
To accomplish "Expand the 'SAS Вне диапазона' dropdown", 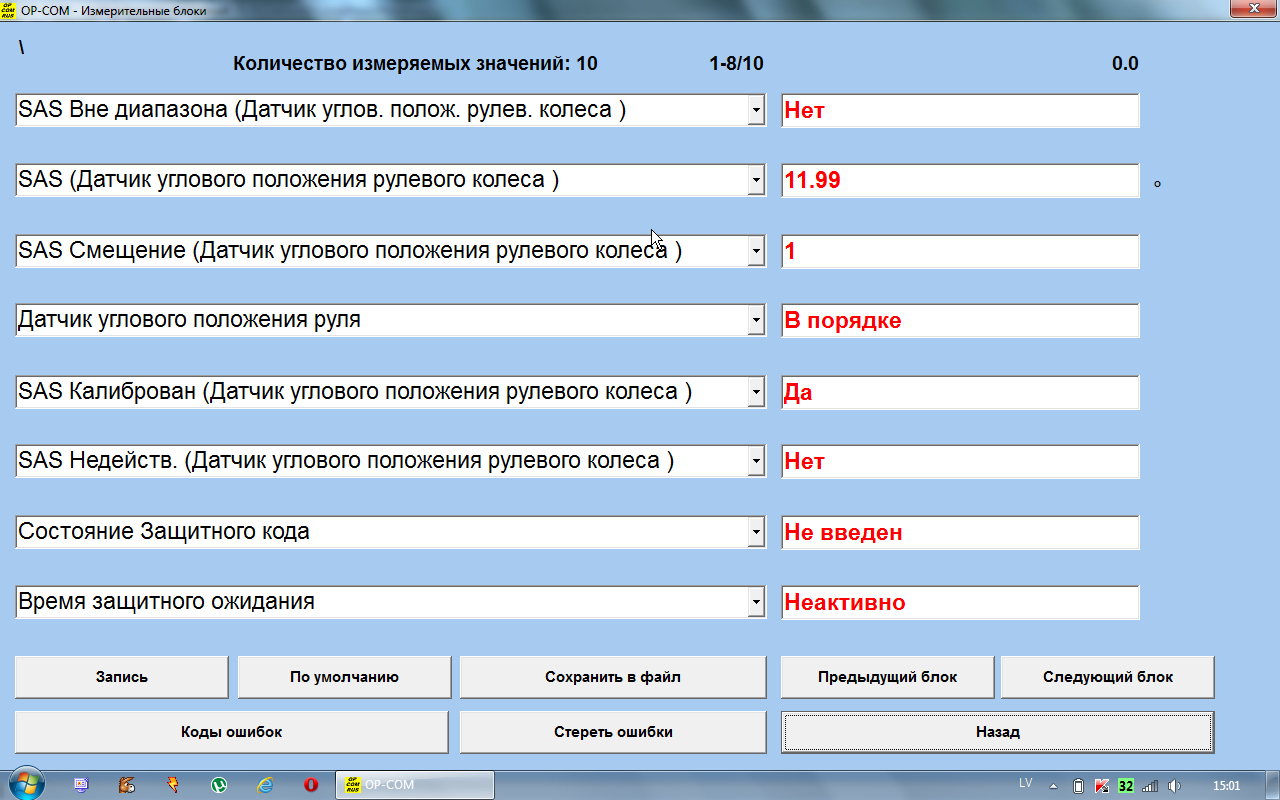I will [756, 111].
